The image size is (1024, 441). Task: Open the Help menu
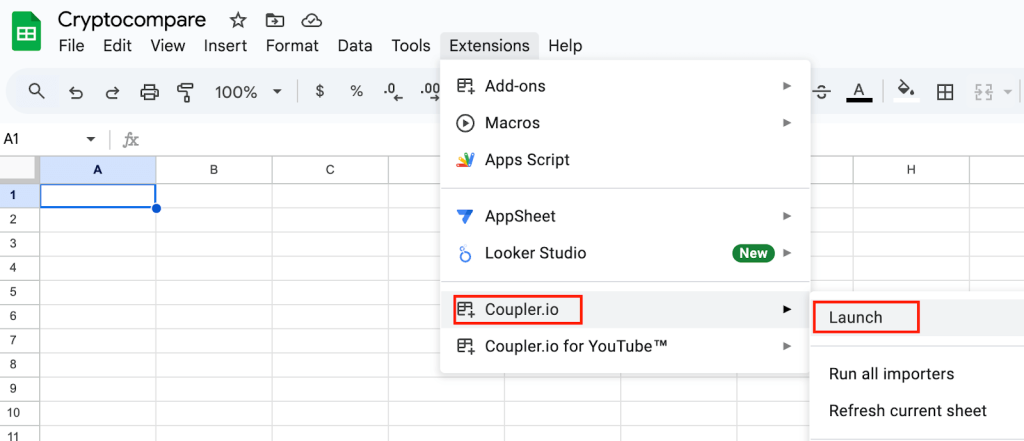[565, 46]
